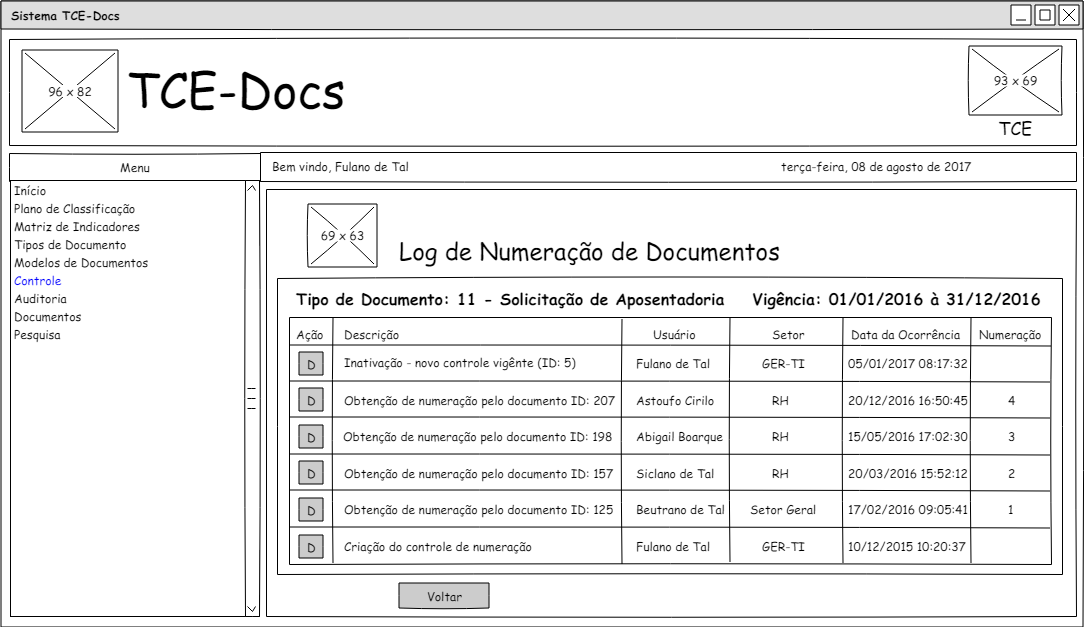Select Plano de Classificação menu item

coord(74,209)
